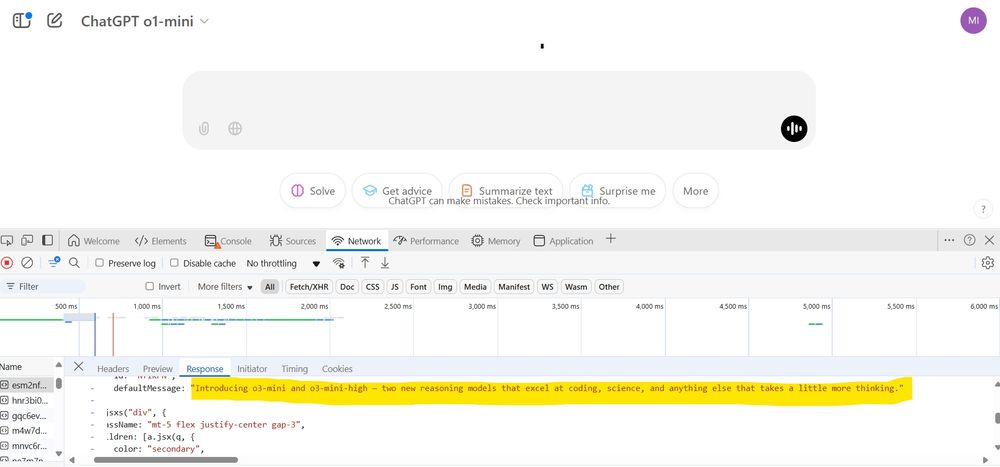Toggle the network filter bar icon
1000x467 pixels.
54,262
